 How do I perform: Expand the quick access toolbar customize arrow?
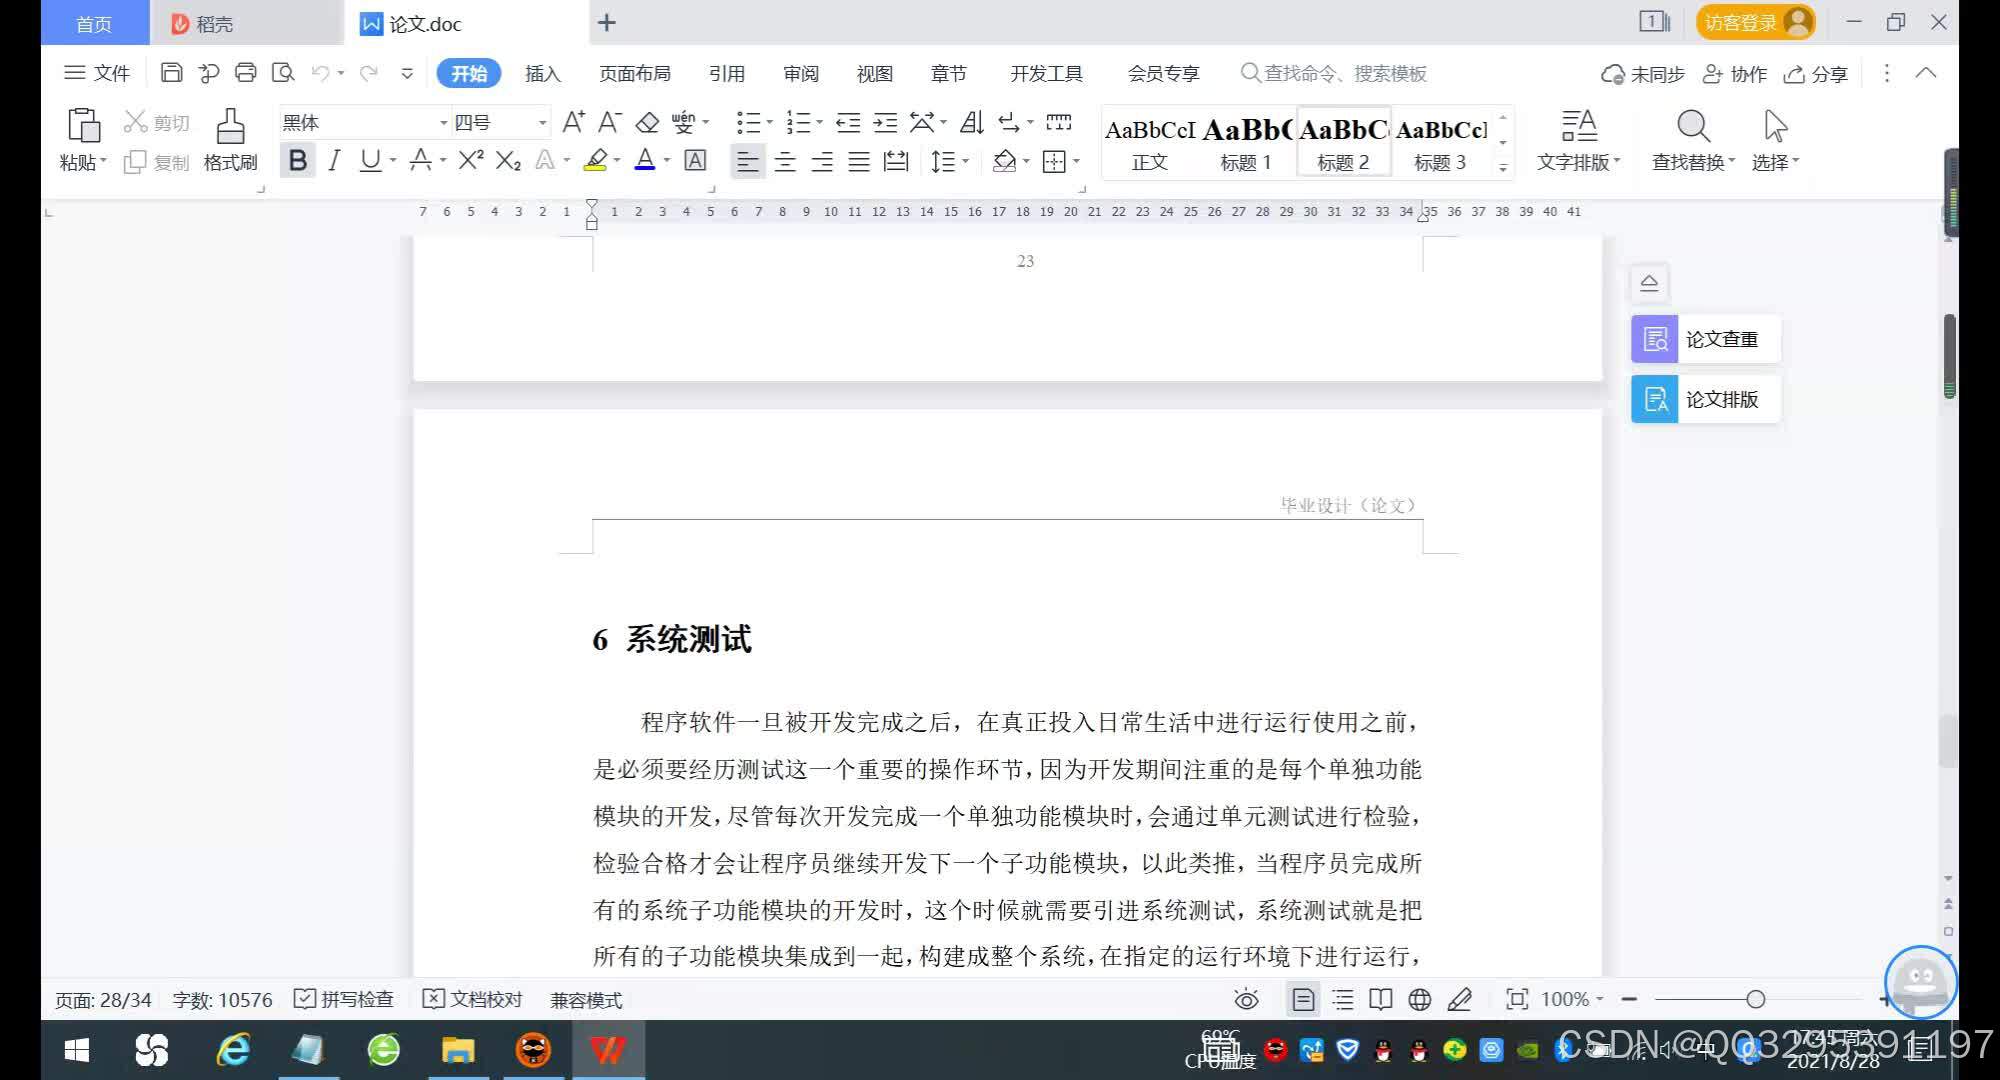point(407,73)
